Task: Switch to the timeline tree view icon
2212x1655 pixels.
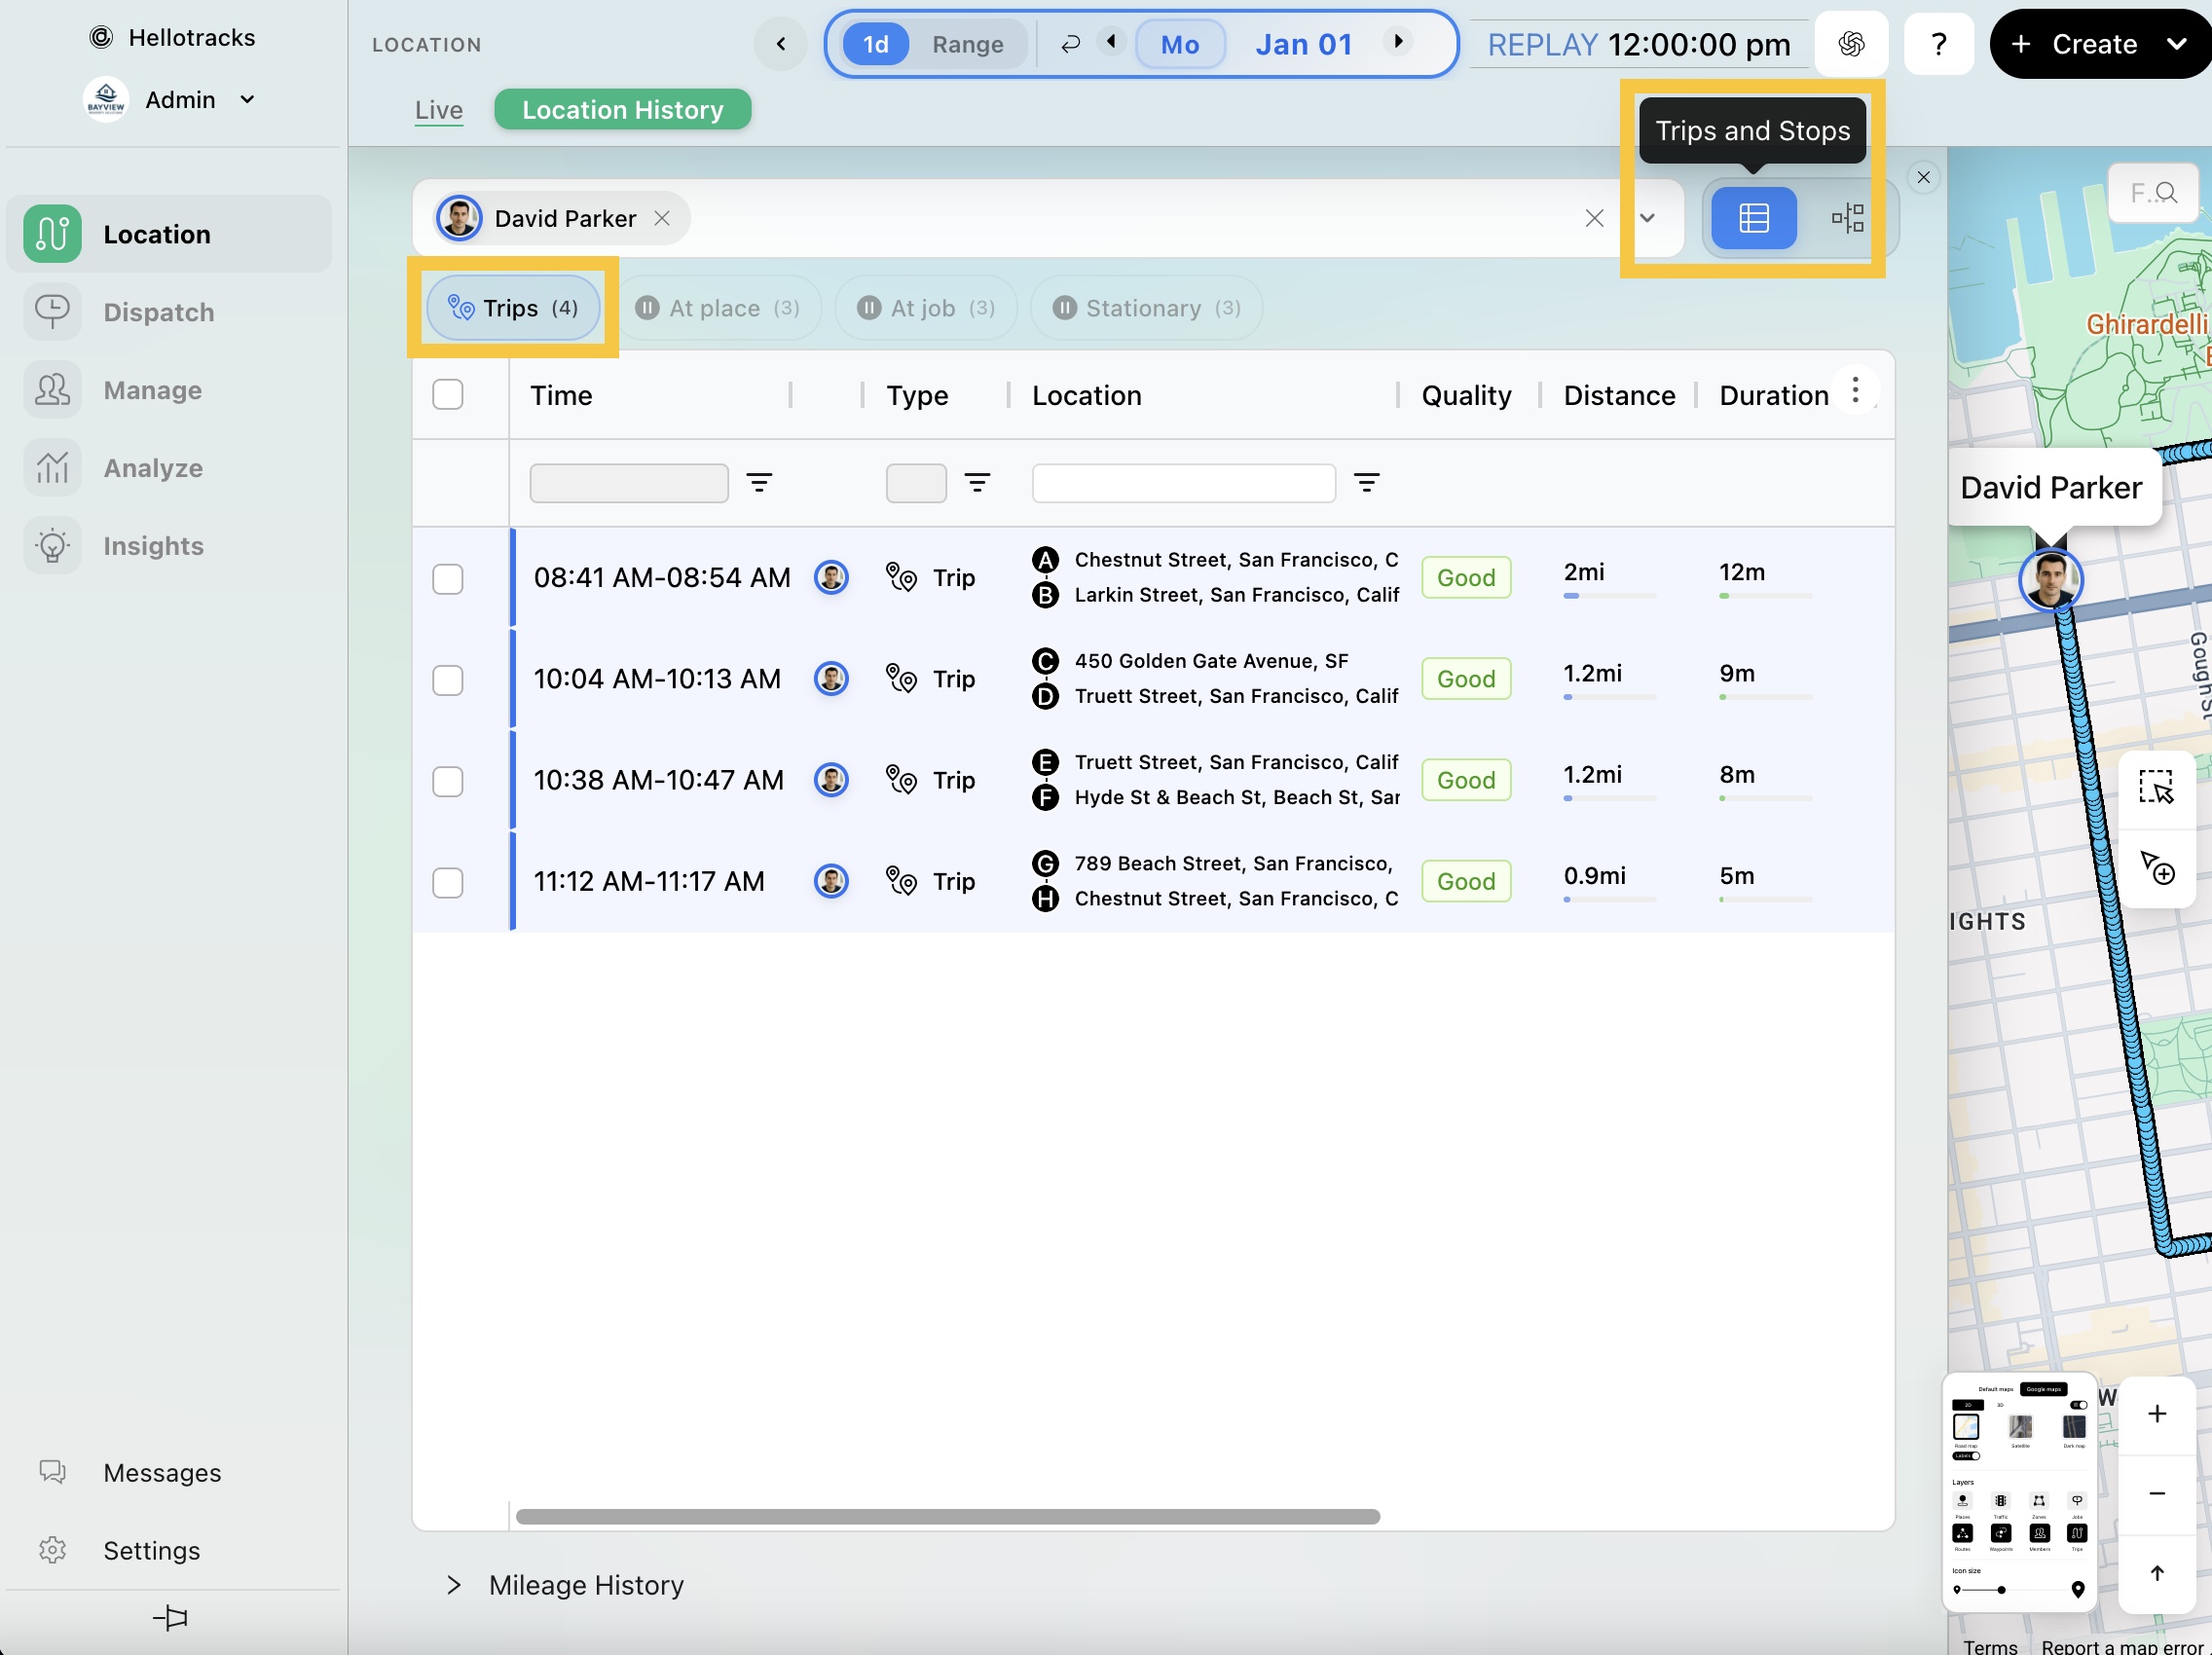Action: tap(1847, 218)
